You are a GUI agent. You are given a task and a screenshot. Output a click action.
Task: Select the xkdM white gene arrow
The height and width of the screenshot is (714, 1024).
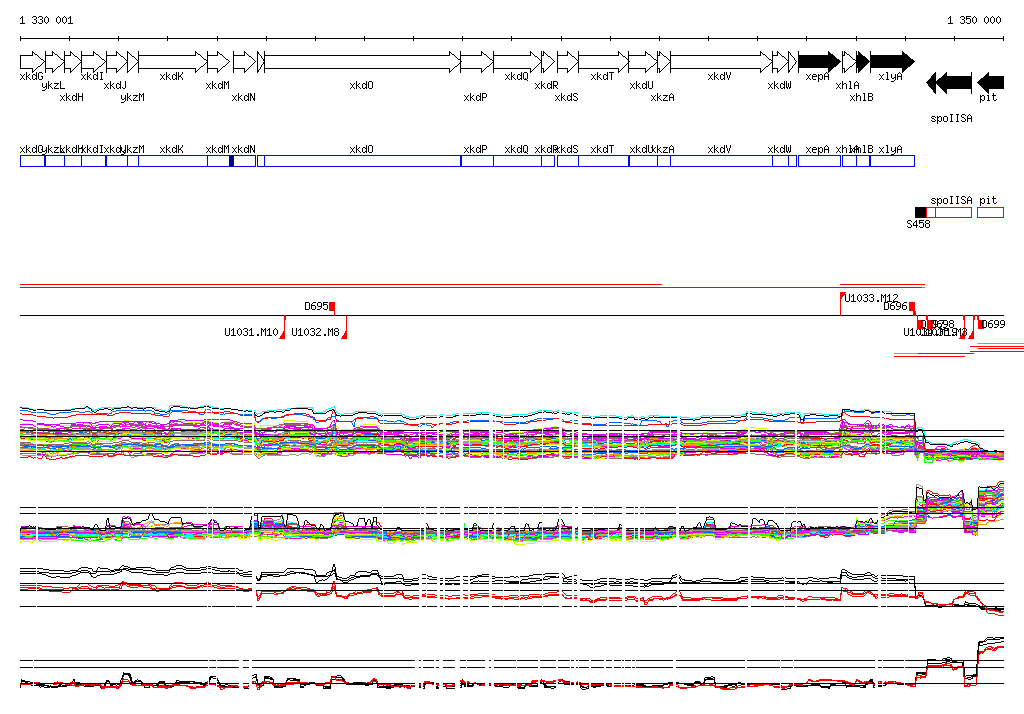coord(219,62)
